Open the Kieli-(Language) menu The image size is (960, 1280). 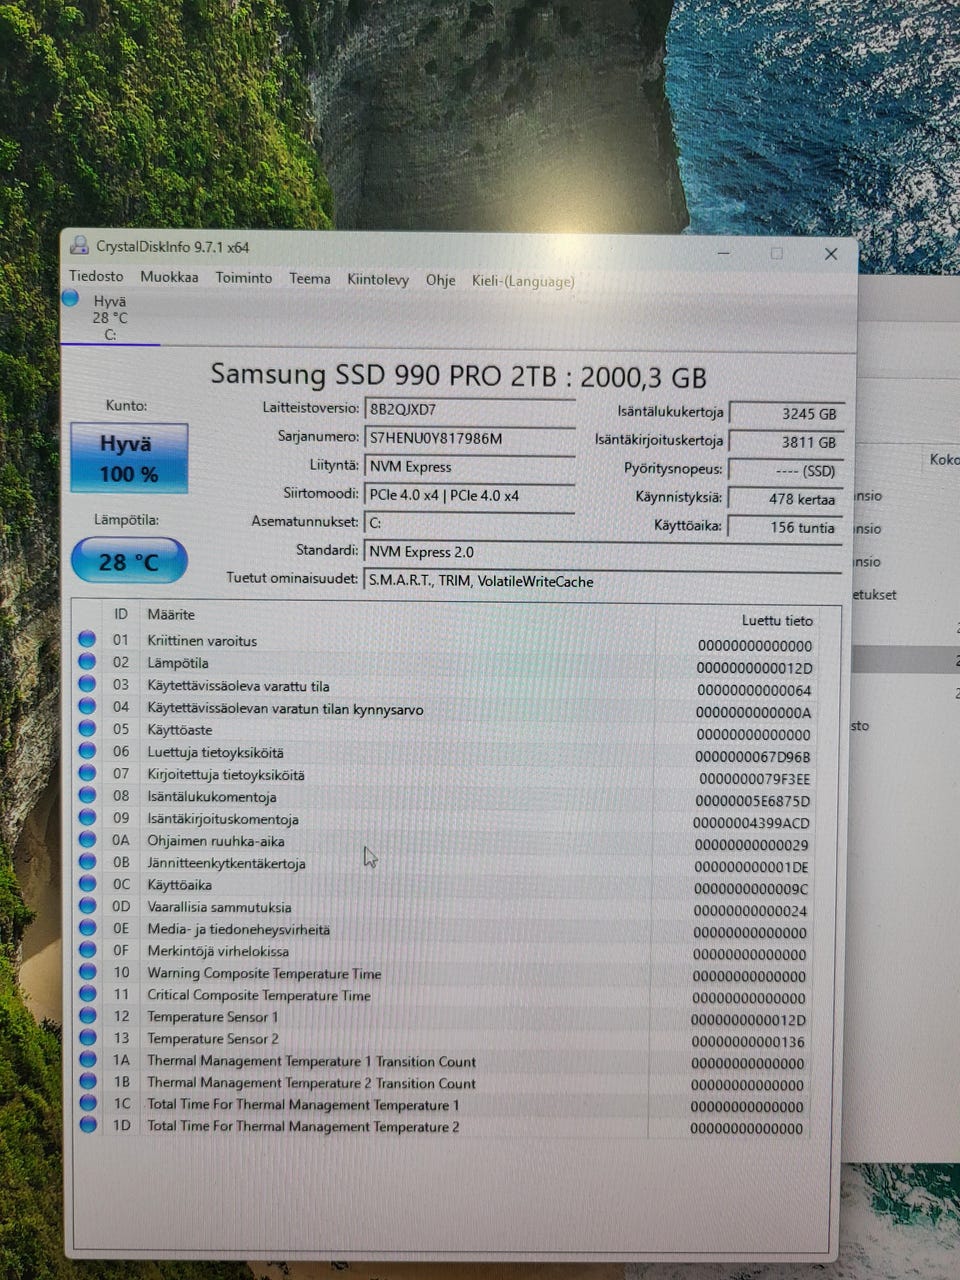[523, 281]
